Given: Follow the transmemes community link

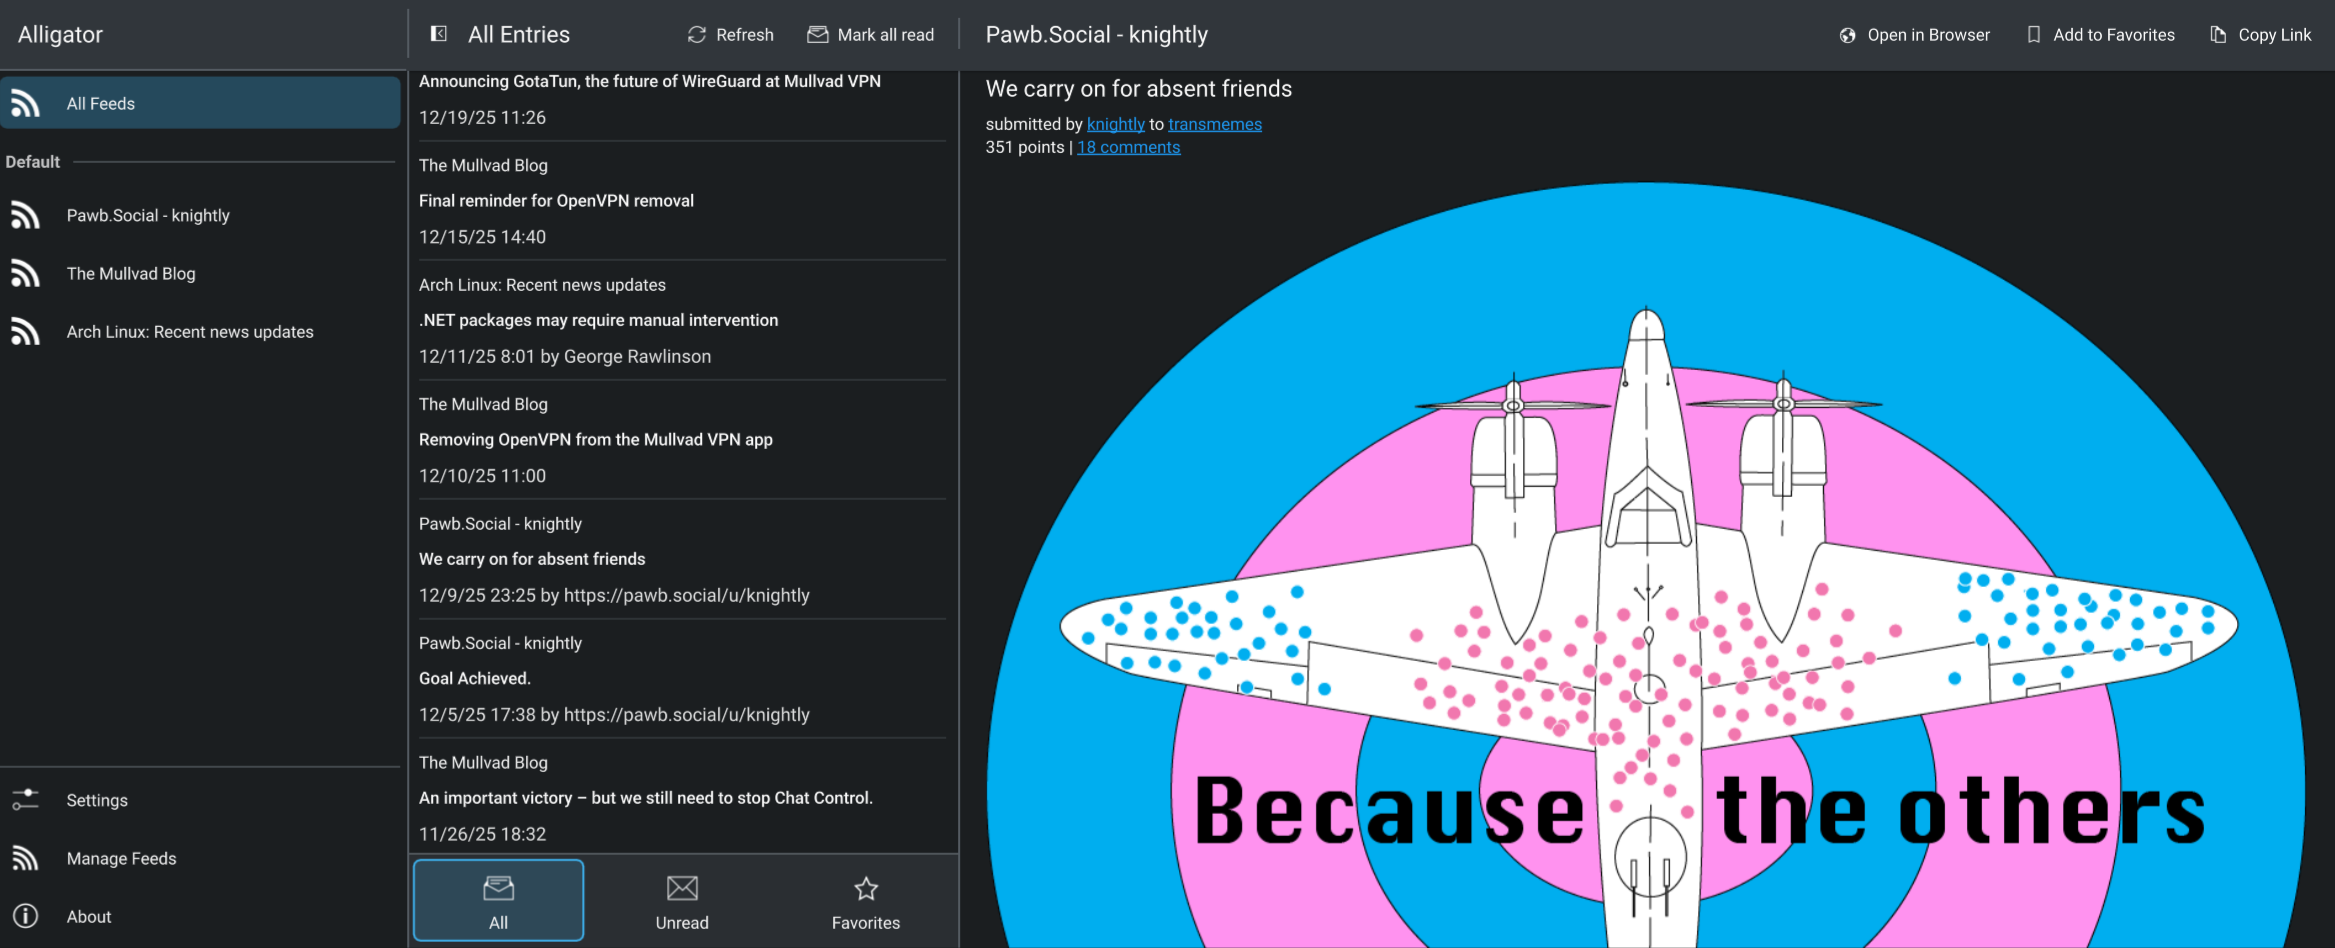Looking at the screenshot, I should coord(1214,124).
